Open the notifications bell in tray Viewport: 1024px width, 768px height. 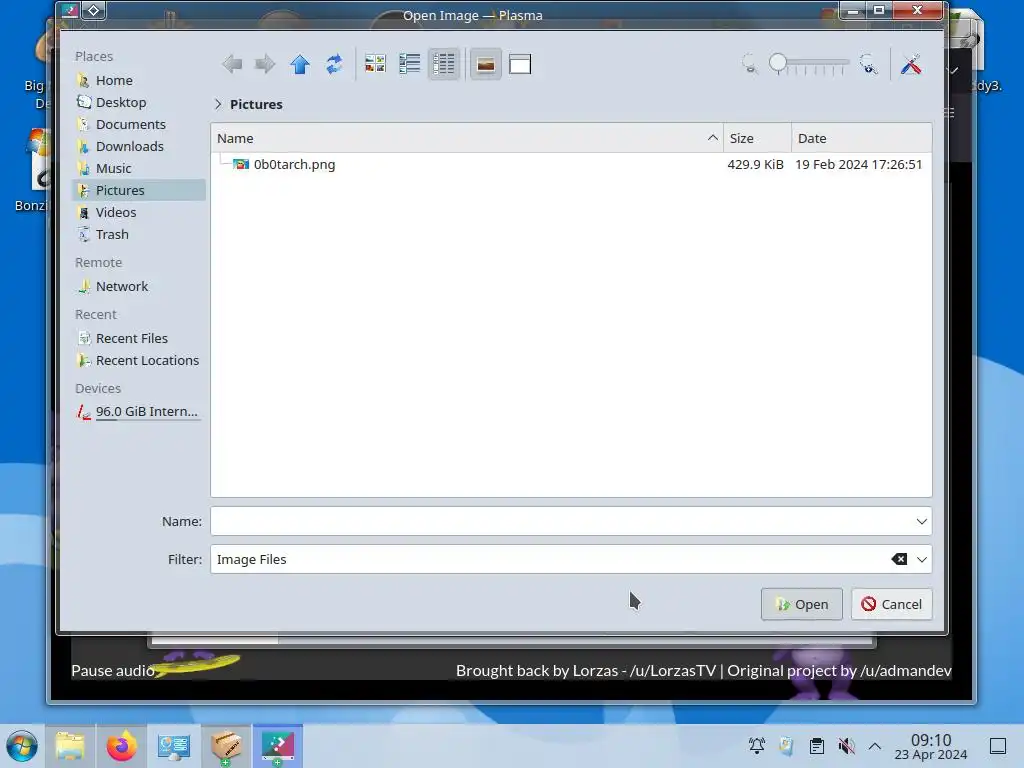[757, 745]
